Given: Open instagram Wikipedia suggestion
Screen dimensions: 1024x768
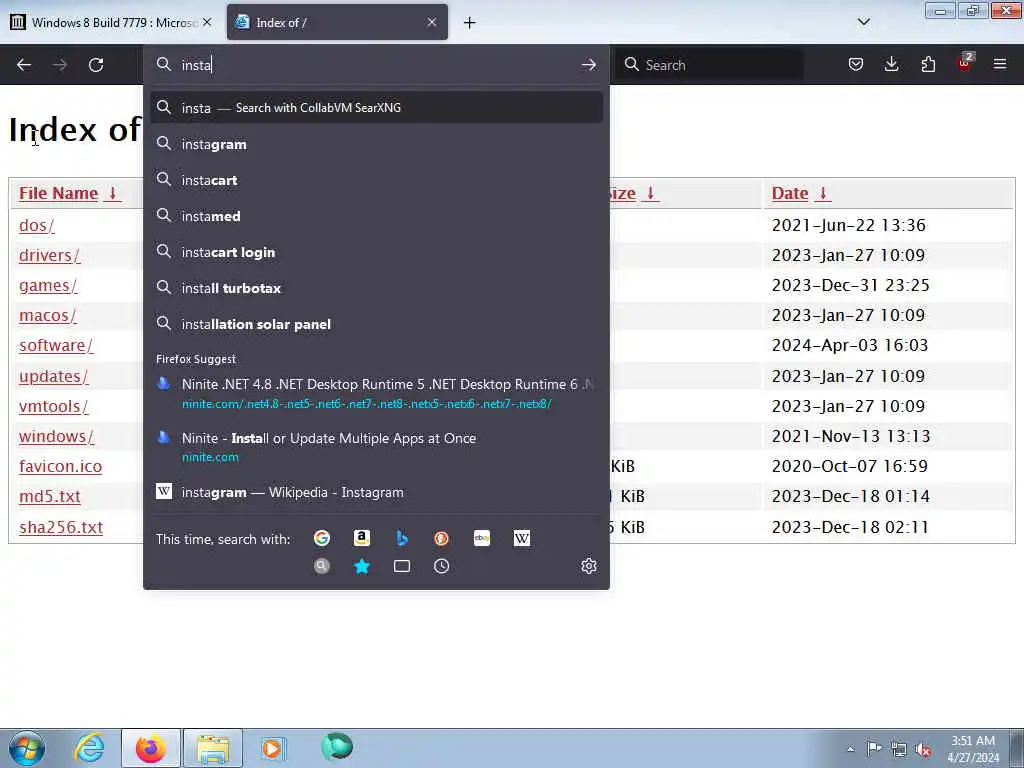Looking at the screenshot, I should coord(376,492).
